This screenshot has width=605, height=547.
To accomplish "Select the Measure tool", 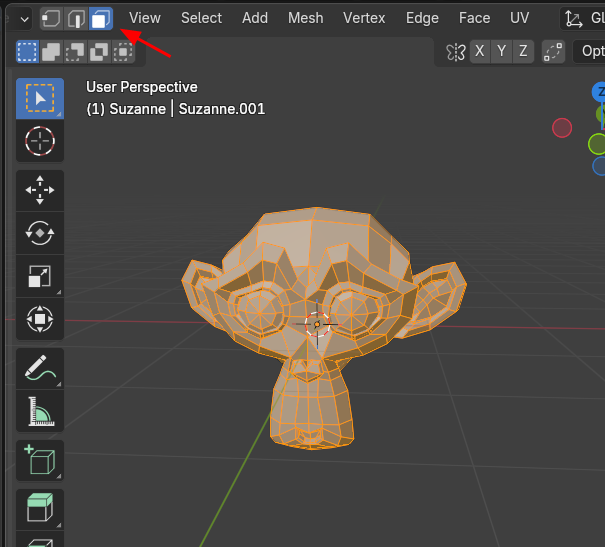I will (x=40, y=411).
